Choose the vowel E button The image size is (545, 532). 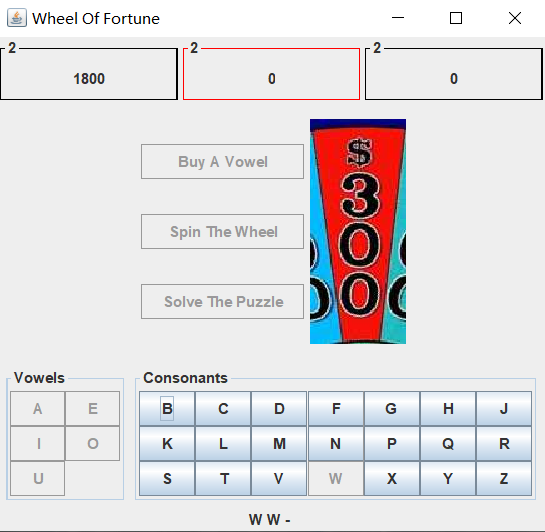92,409
